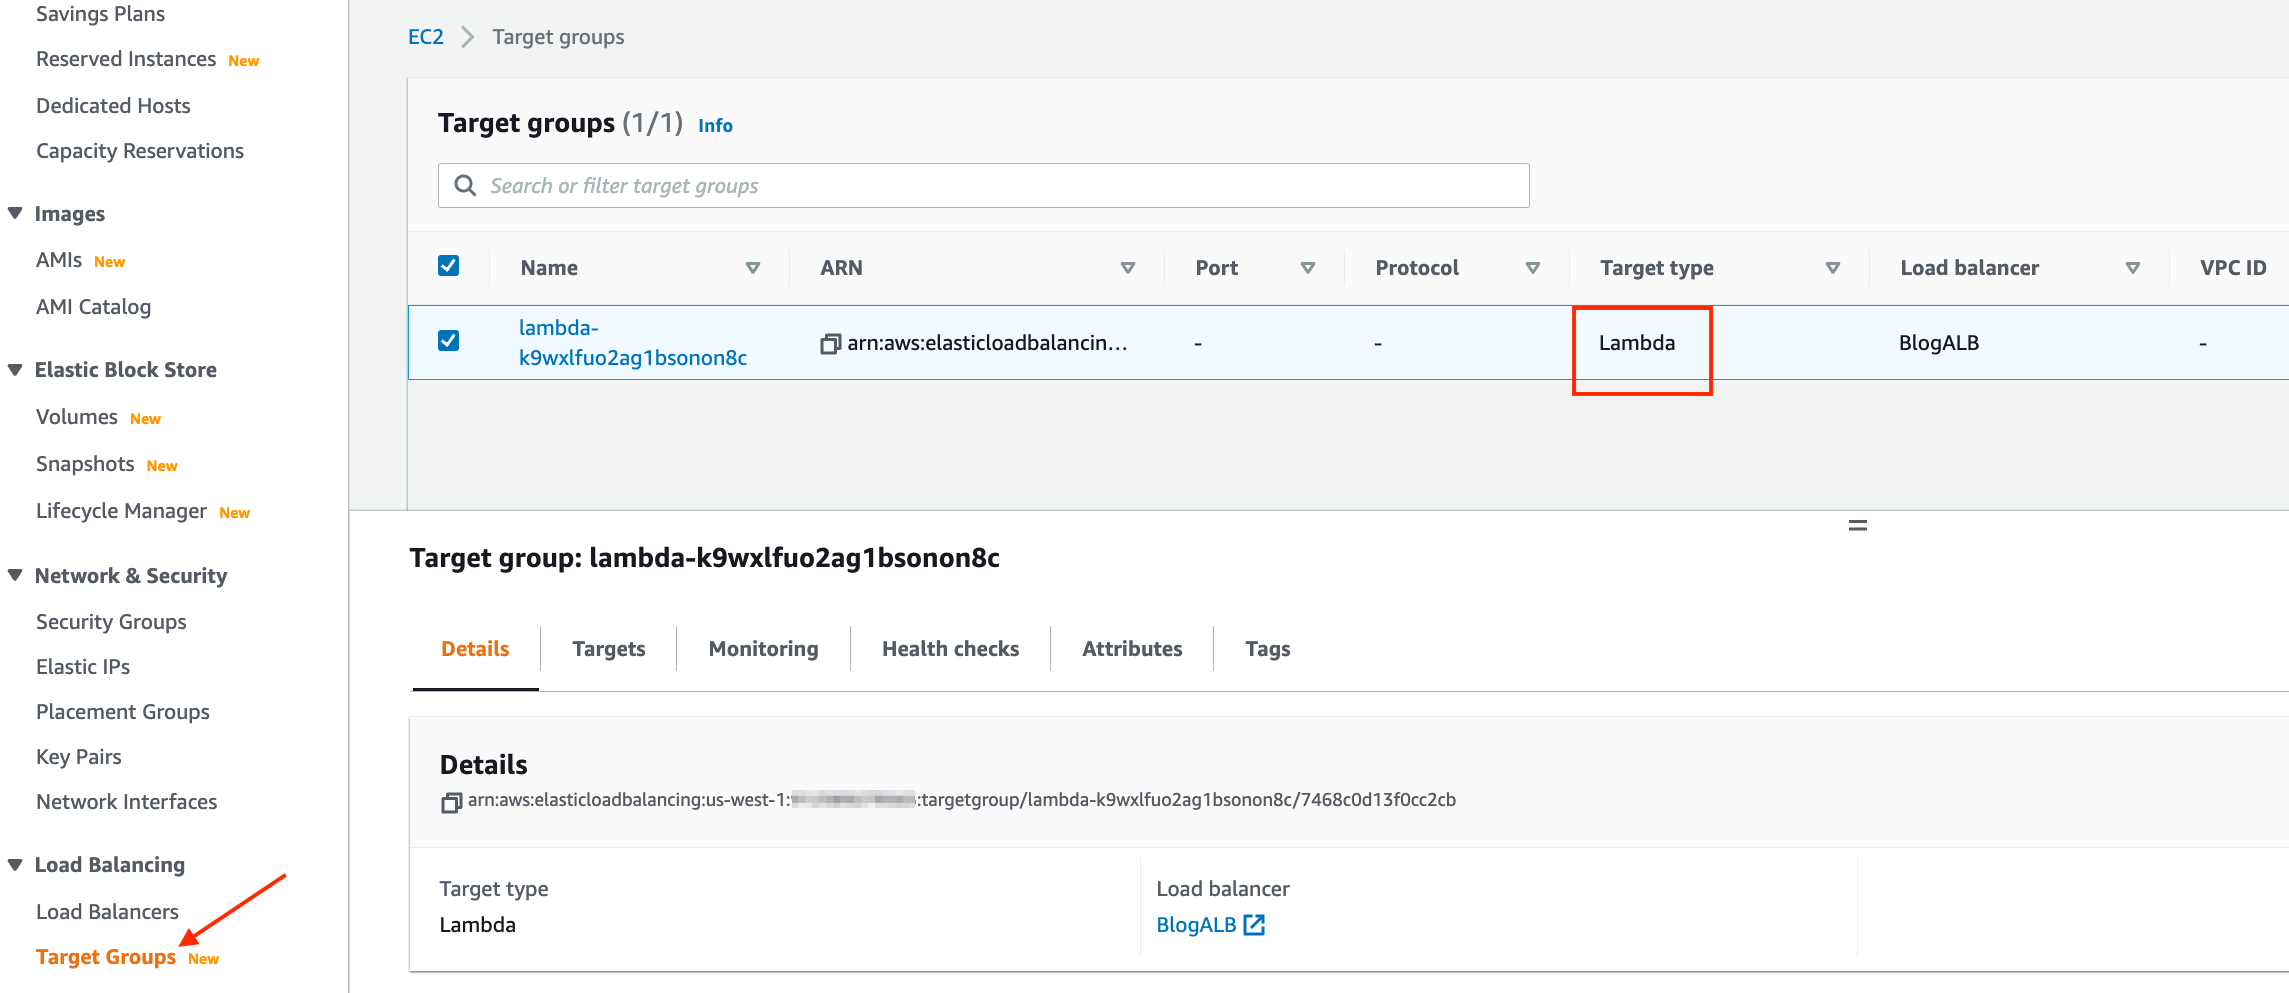Open the Health checks tab
Viewport: 2289px width, 993px height.
(x=951, y=649)
